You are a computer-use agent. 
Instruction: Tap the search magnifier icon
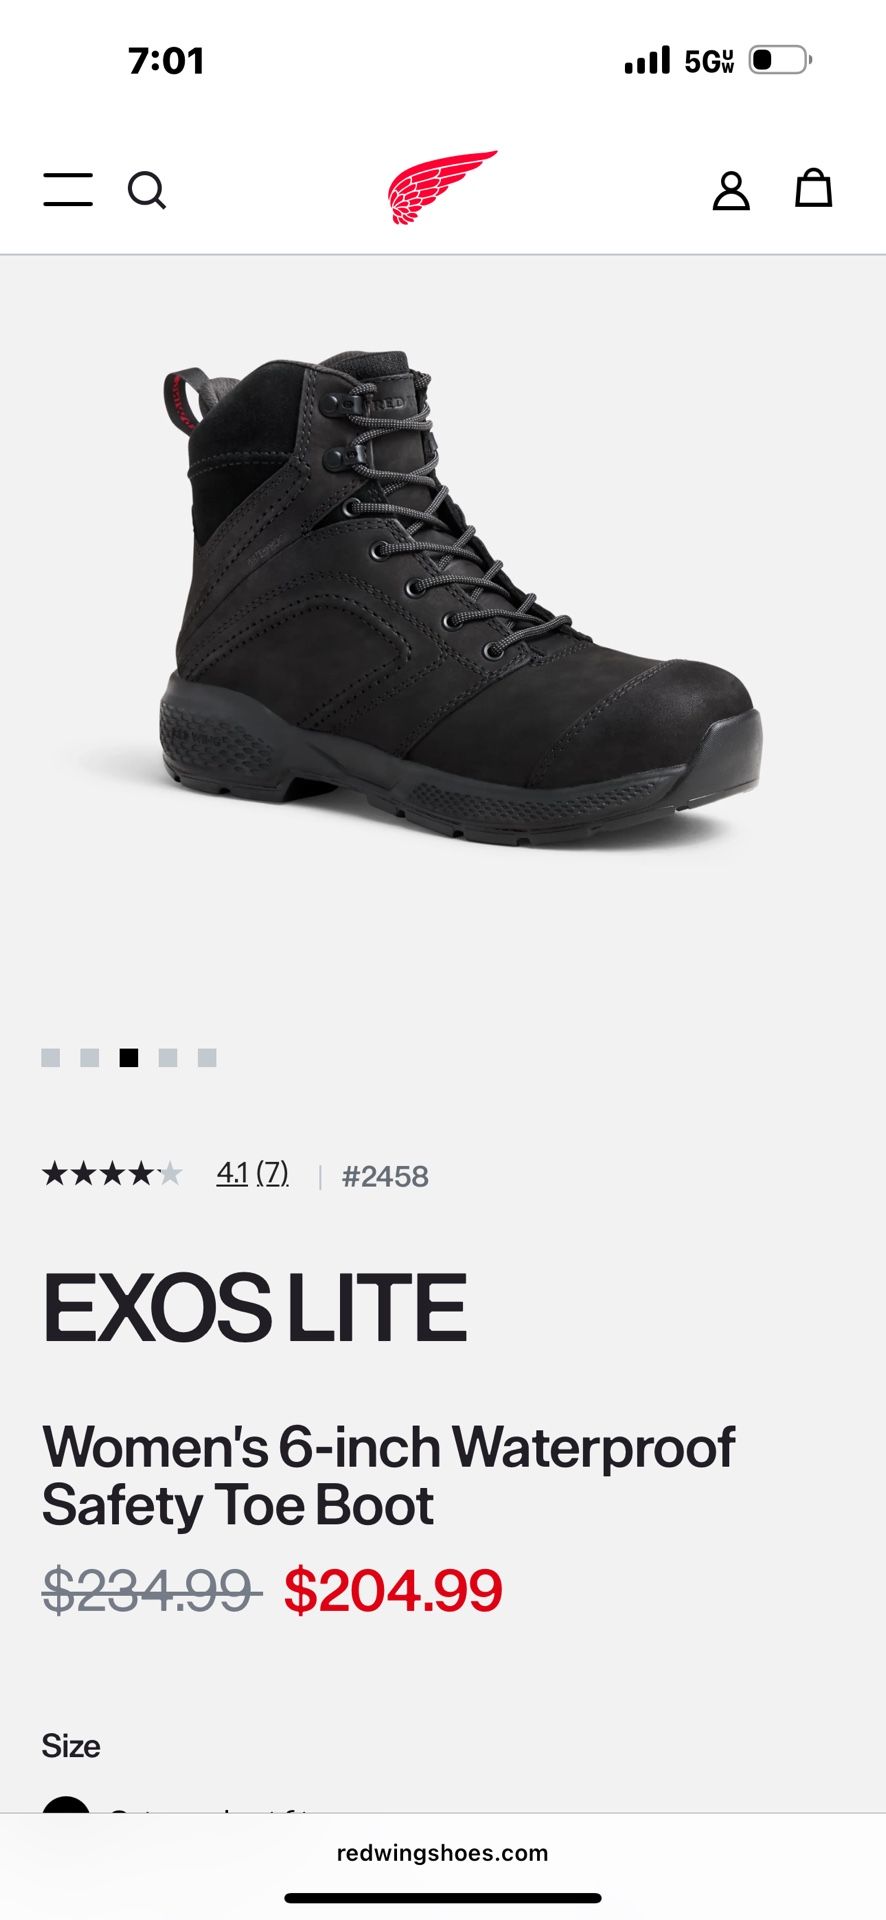click(x=147, y=190)
